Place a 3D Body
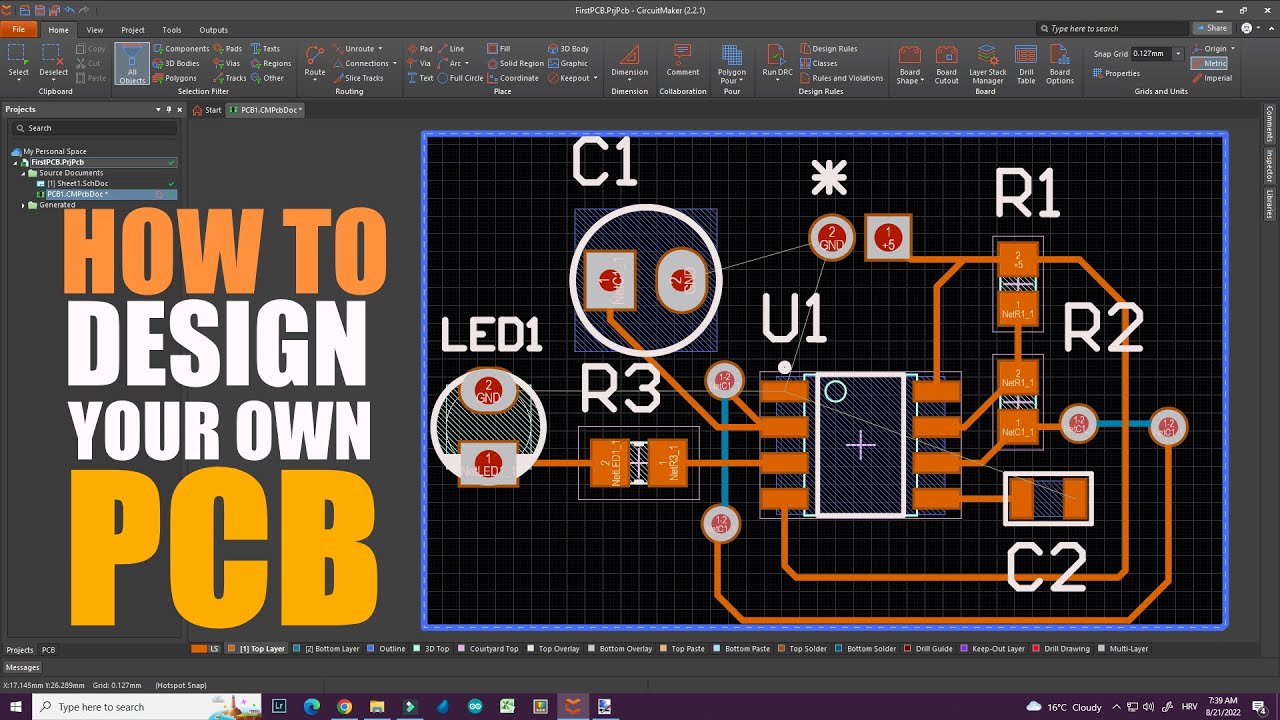This screenshot has height=720, width=1280. tap(568, 48)
